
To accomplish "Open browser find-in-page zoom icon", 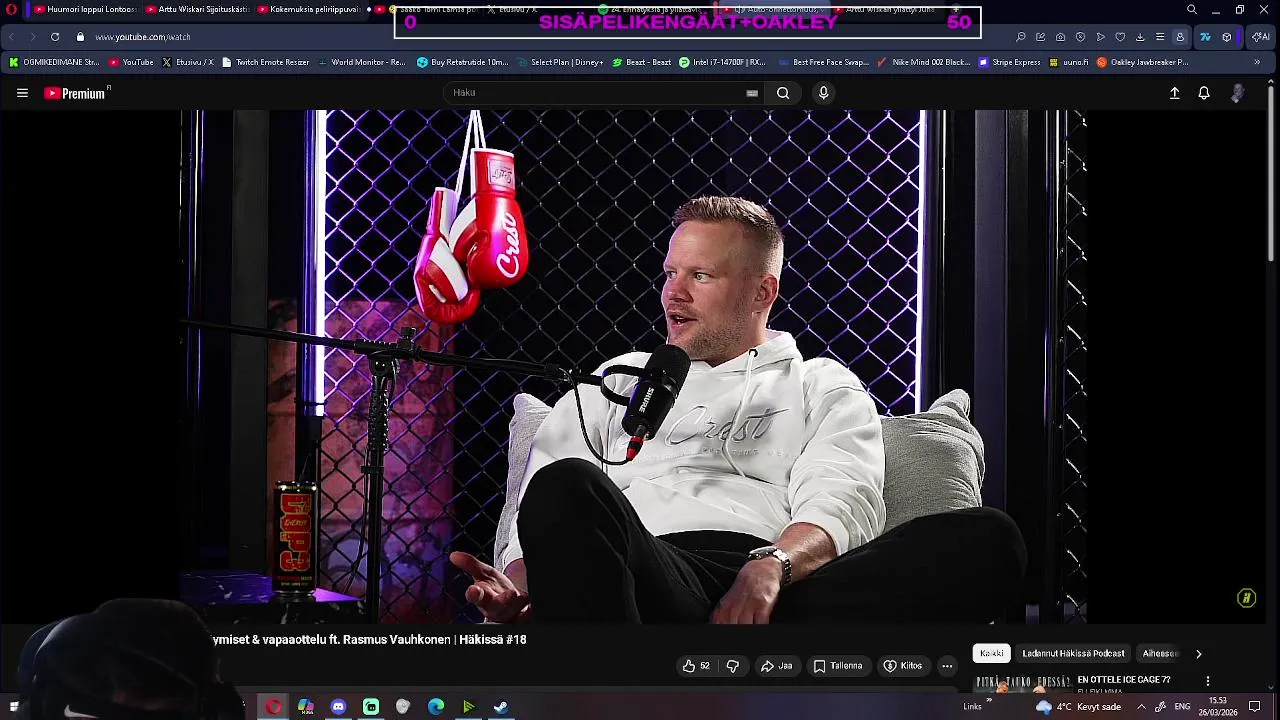I will 1021,37.
